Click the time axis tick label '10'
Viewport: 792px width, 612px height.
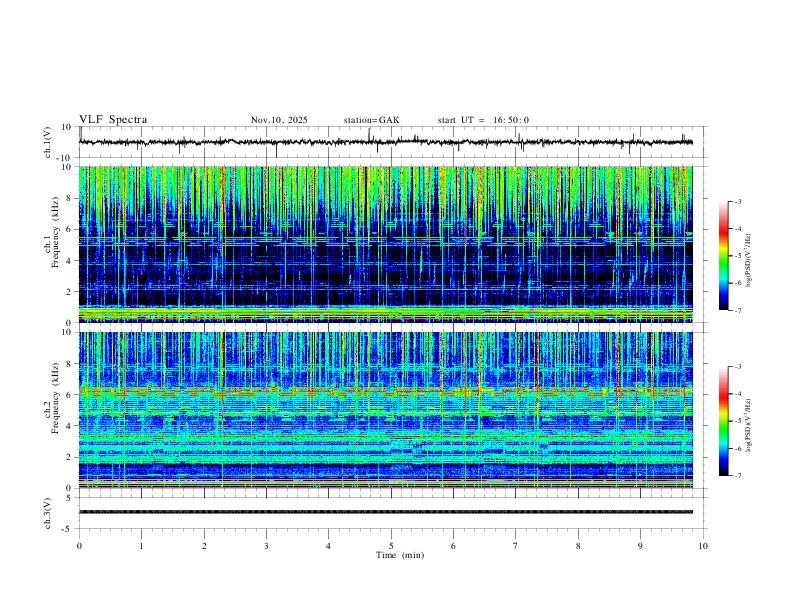coord(703,546)
